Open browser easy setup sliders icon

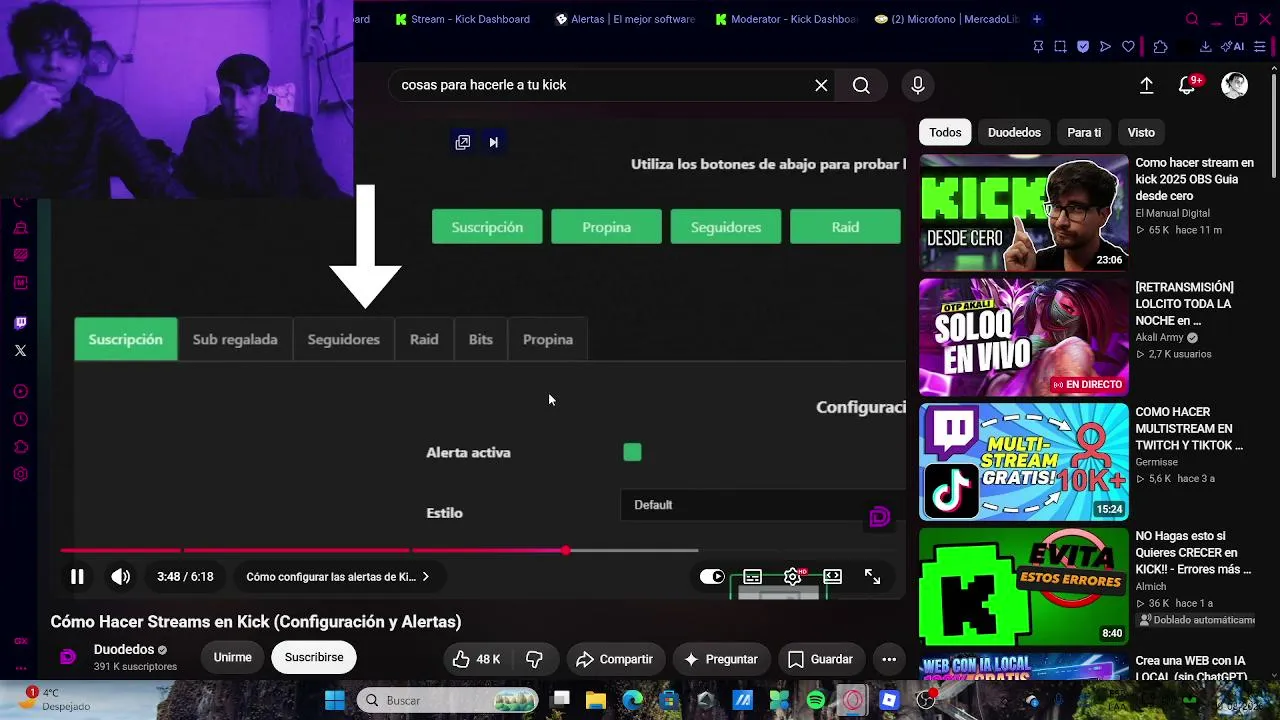click(1260, 47)
